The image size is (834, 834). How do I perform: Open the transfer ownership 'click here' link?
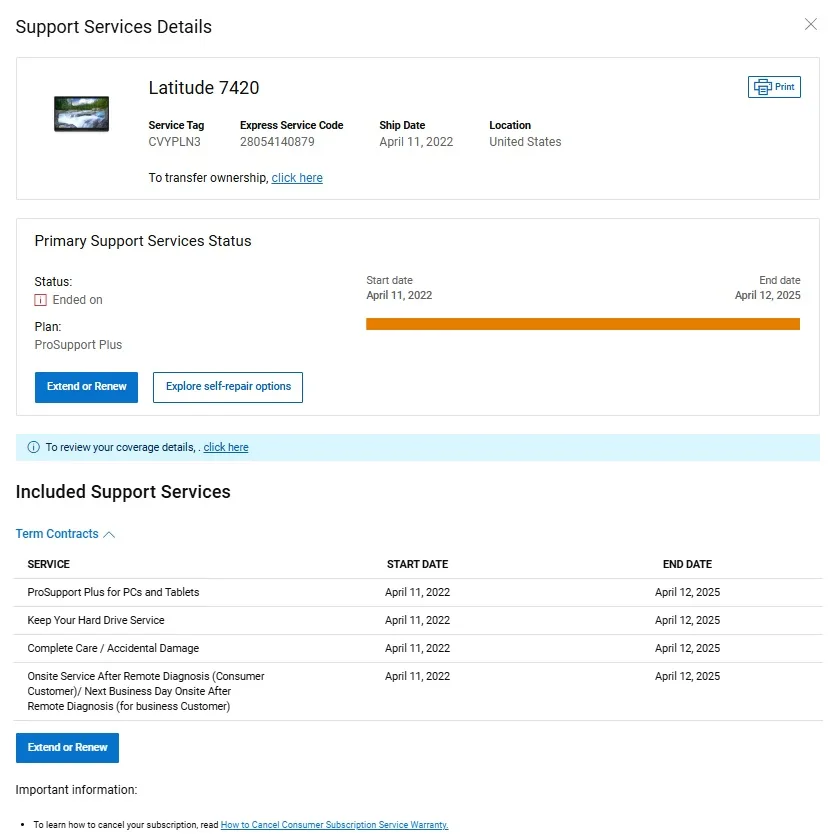[x=297, y=178]
